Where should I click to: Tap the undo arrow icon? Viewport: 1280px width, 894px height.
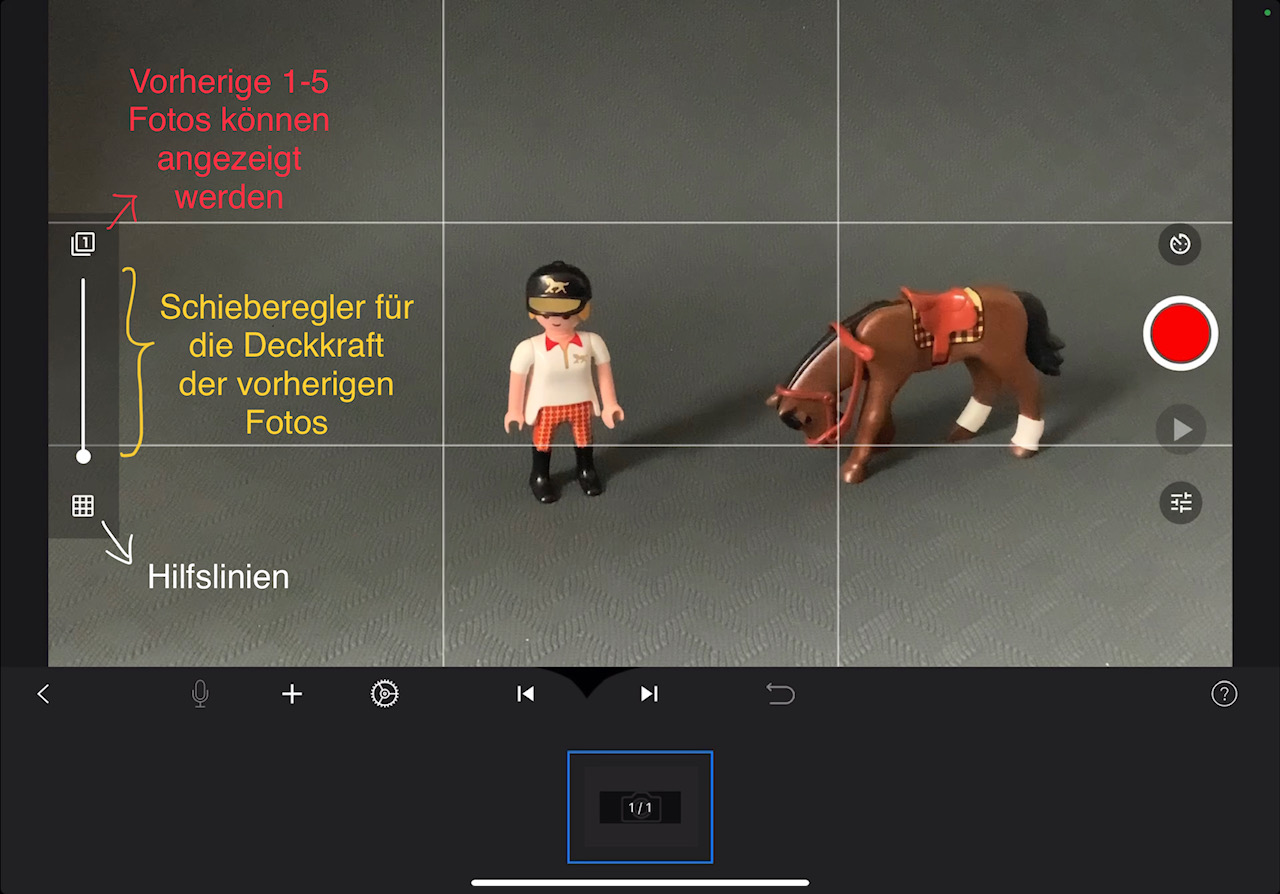(780, 694)
